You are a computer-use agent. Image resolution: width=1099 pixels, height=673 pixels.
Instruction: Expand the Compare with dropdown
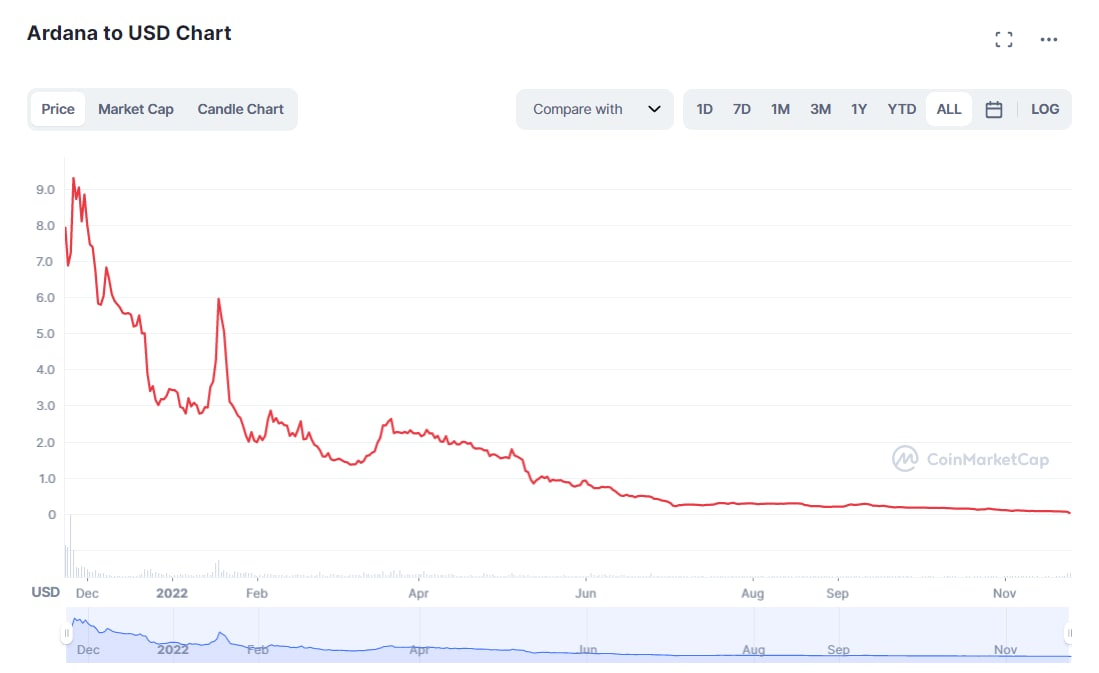(595, 109)
